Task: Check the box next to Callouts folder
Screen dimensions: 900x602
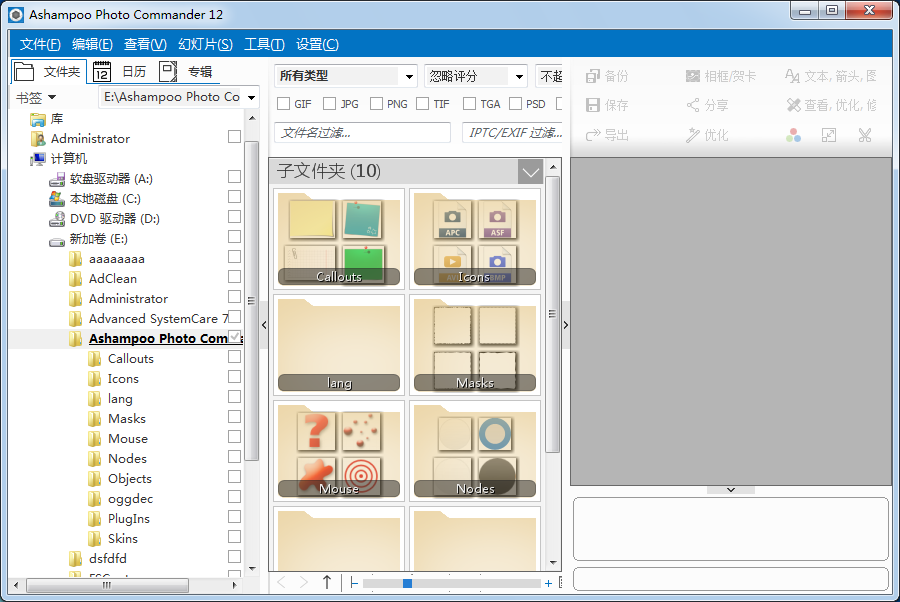Action: pyautogui.click(x=234, y=357)
